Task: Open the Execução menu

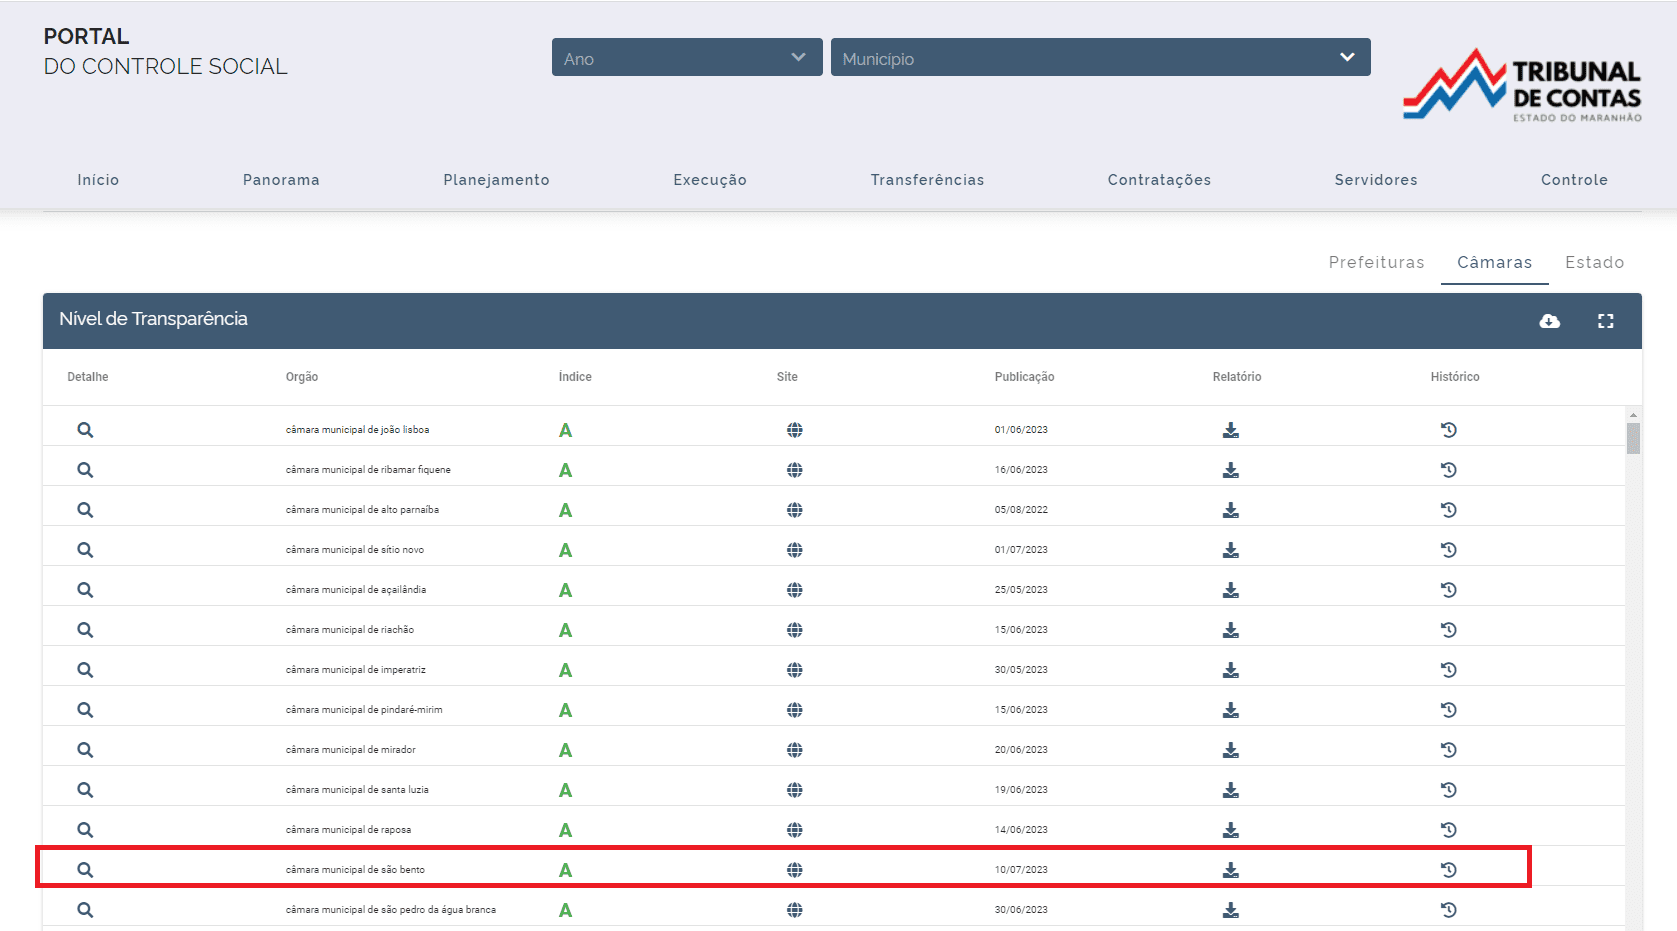Action: point(710,180)
